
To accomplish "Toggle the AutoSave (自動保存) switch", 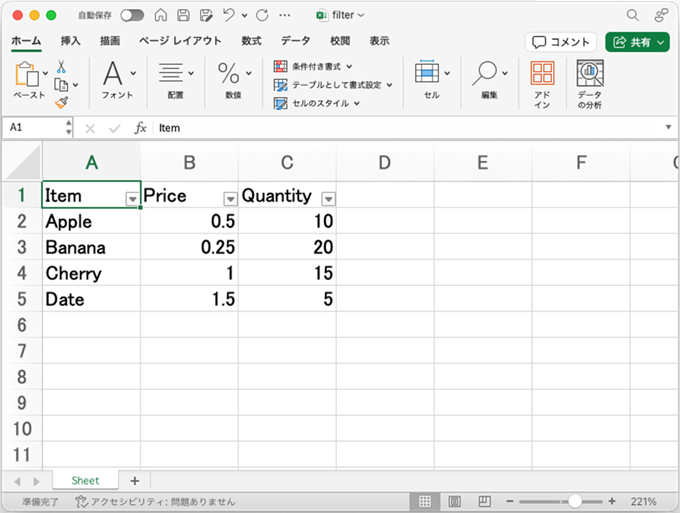I will click(x=132, y=16).
